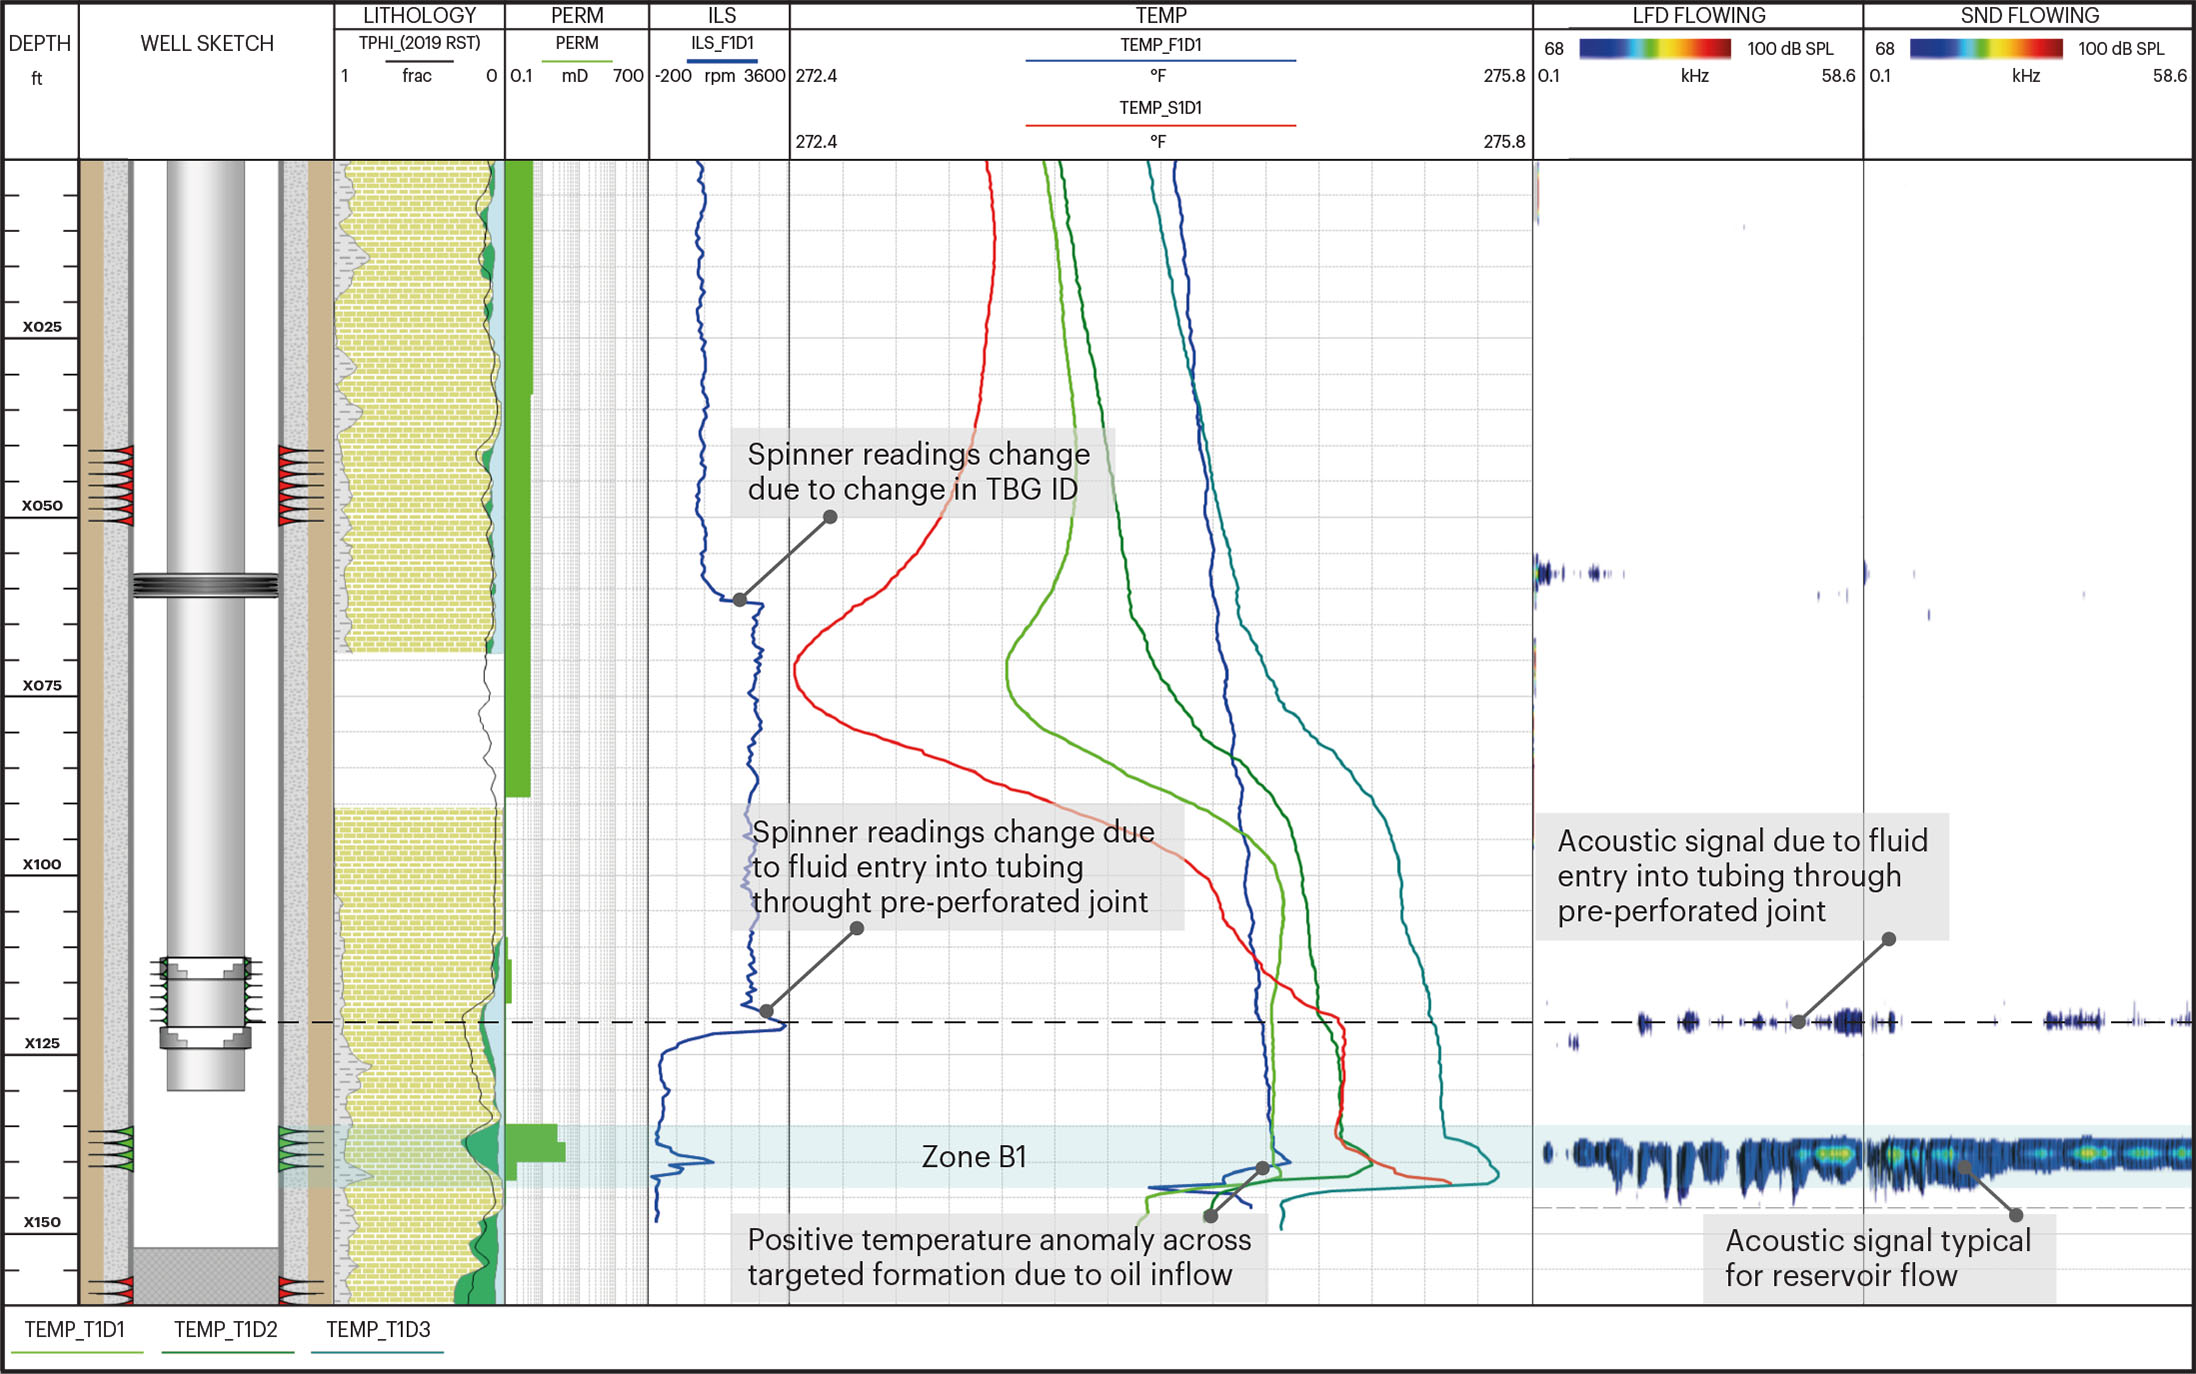Select the TEMP_T1D1 legend entry
The height and width of the screenshot is (1374, 2196).
click(x=75, y=1330)
